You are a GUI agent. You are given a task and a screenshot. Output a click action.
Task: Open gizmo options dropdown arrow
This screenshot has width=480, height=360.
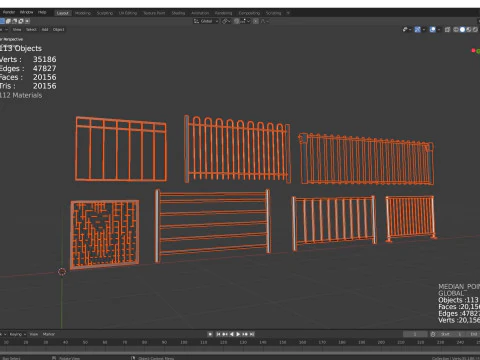424,30
